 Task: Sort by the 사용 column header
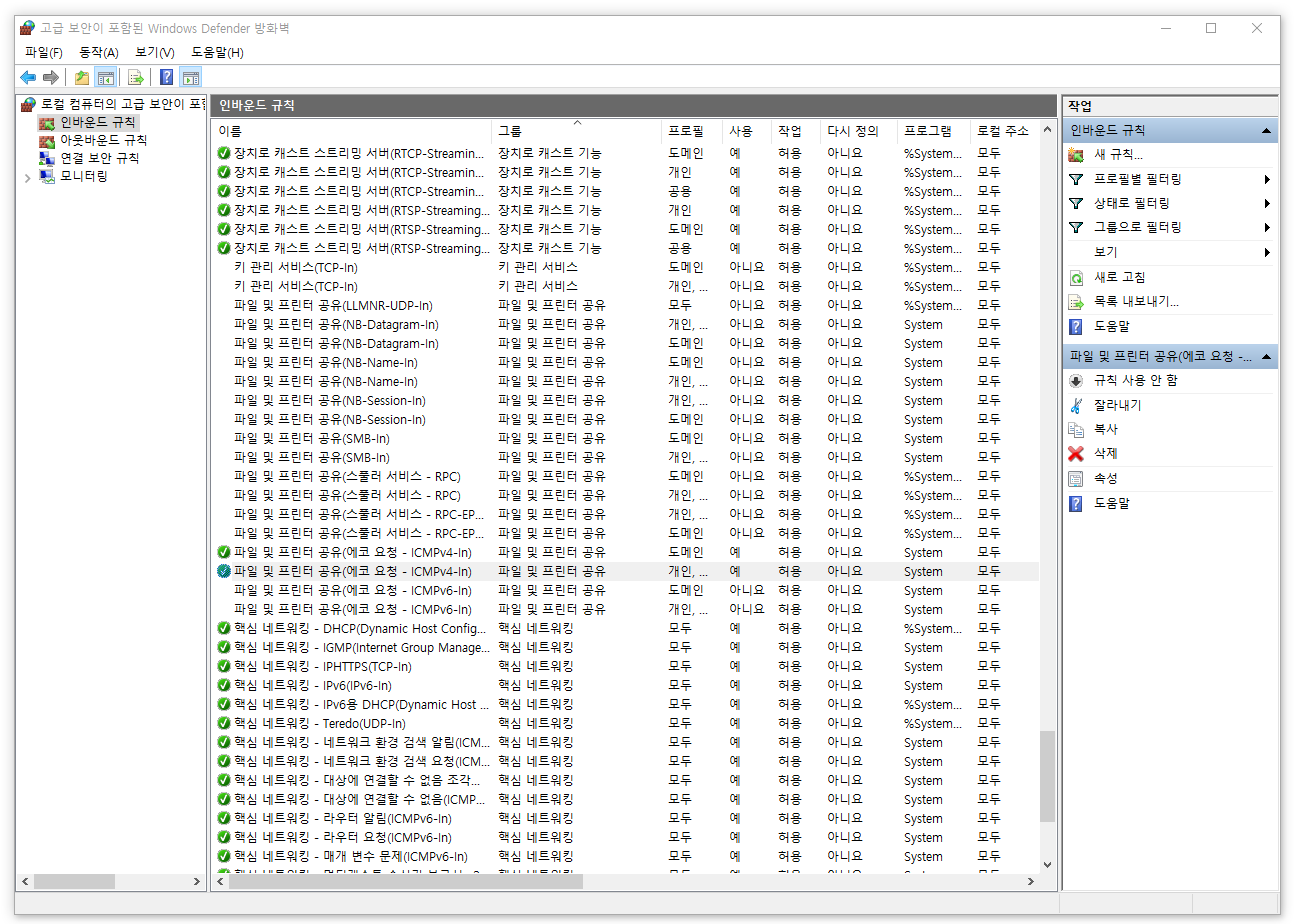[747, 131]
